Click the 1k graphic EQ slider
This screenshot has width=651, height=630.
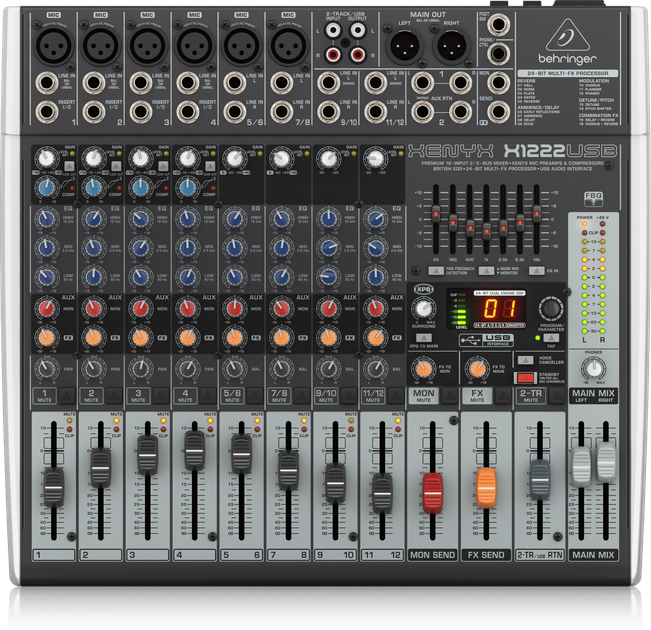[x=486, y=231]
